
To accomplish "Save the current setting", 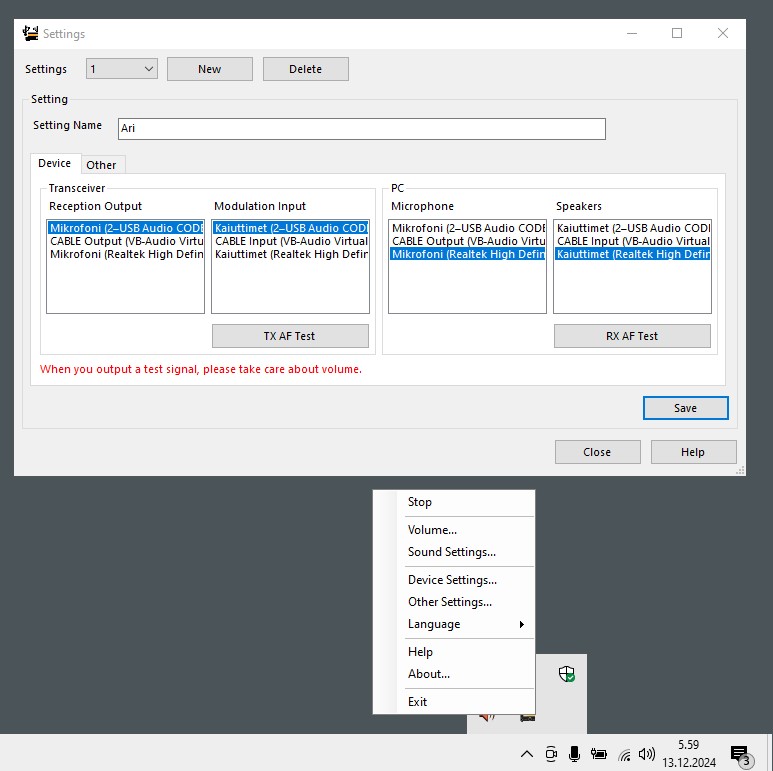I will pyautogui.click(x=685, y=408).
